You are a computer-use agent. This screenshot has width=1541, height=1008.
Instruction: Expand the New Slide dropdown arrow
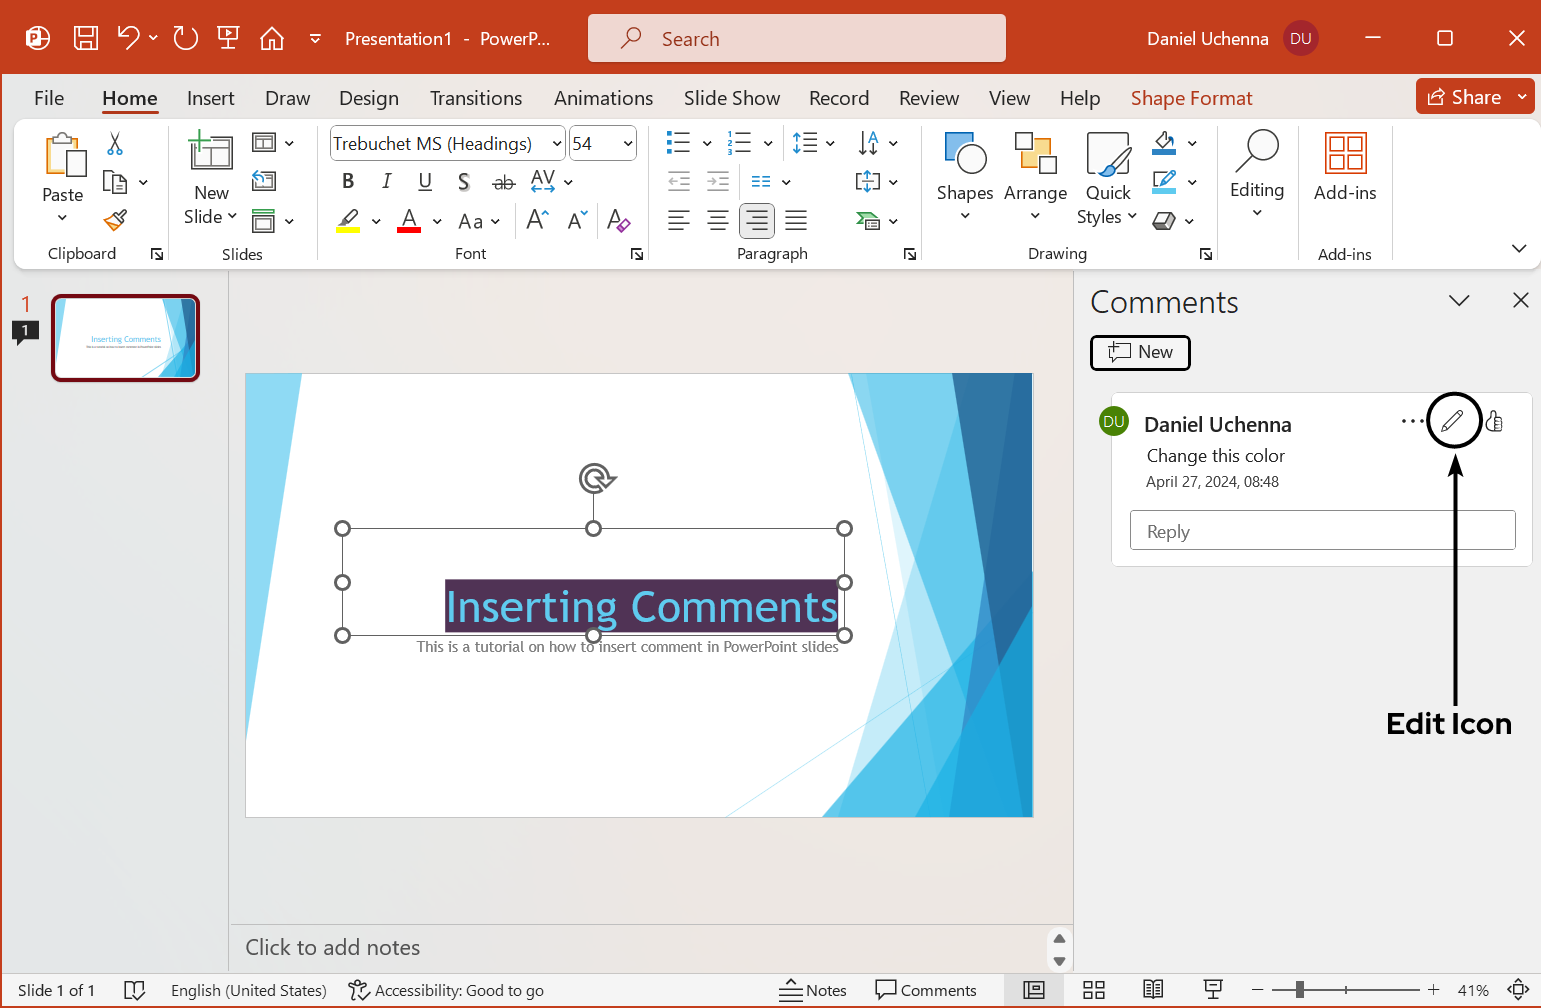point(232,216)
